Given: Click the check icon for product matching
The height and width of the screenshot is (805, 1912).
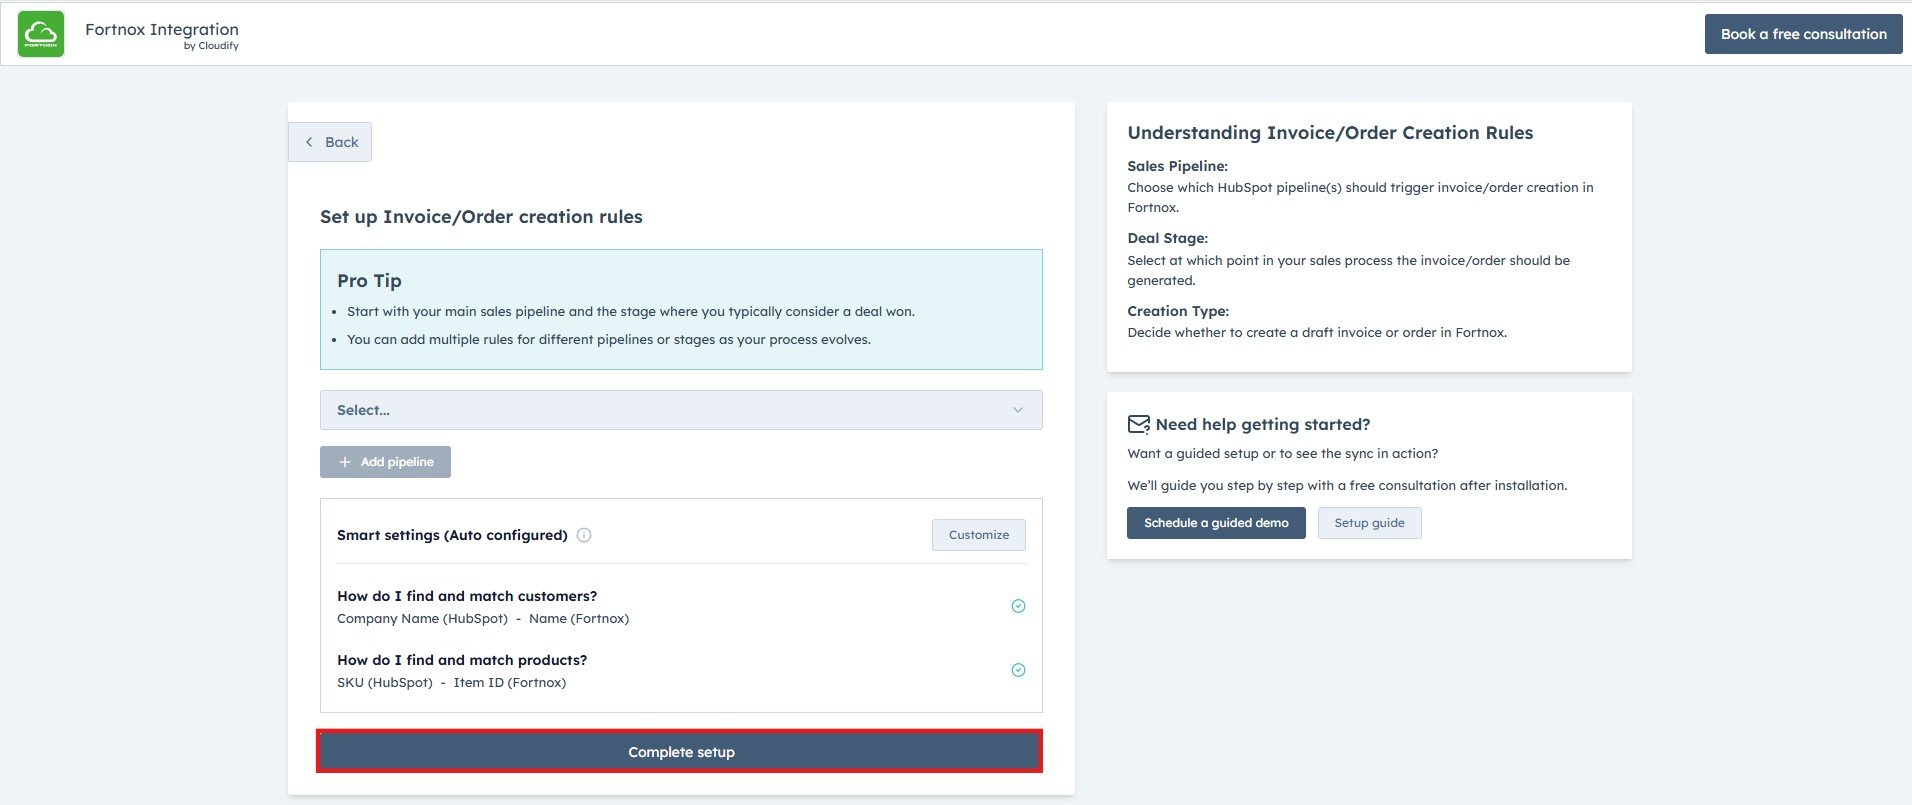Looking at the screenshot, I should (x=1018, y=670).
